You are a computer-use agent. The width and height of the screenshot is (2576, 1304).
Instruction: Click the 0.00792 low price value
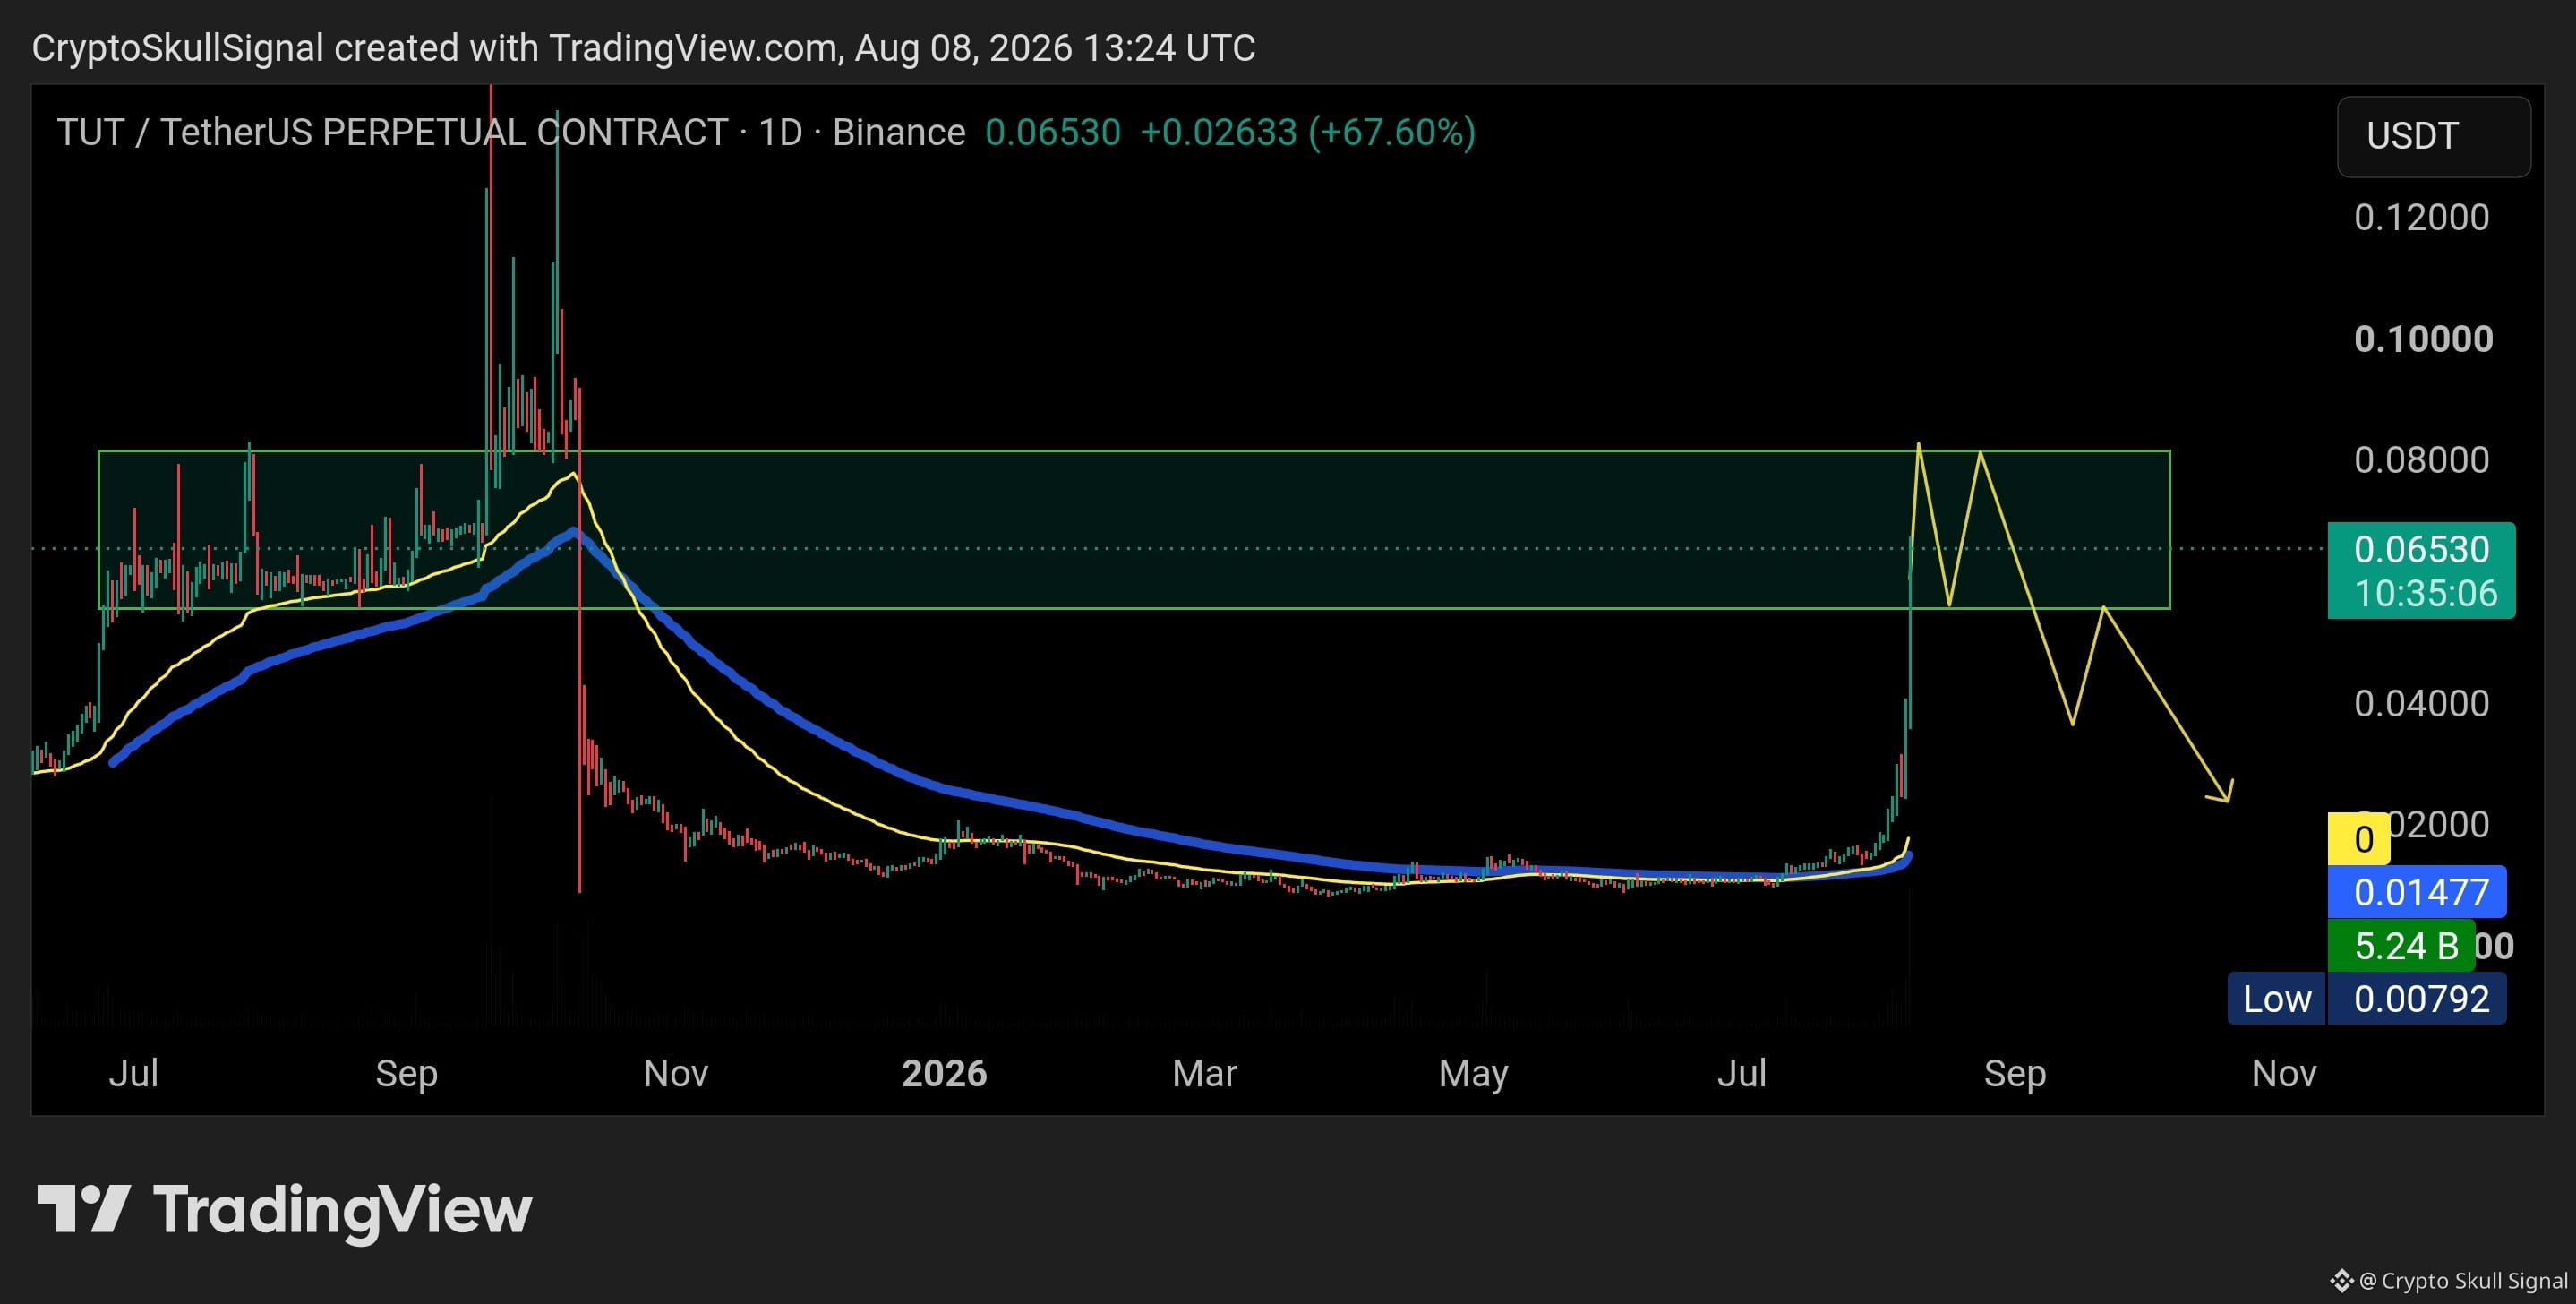click(x=2417, y=999)
